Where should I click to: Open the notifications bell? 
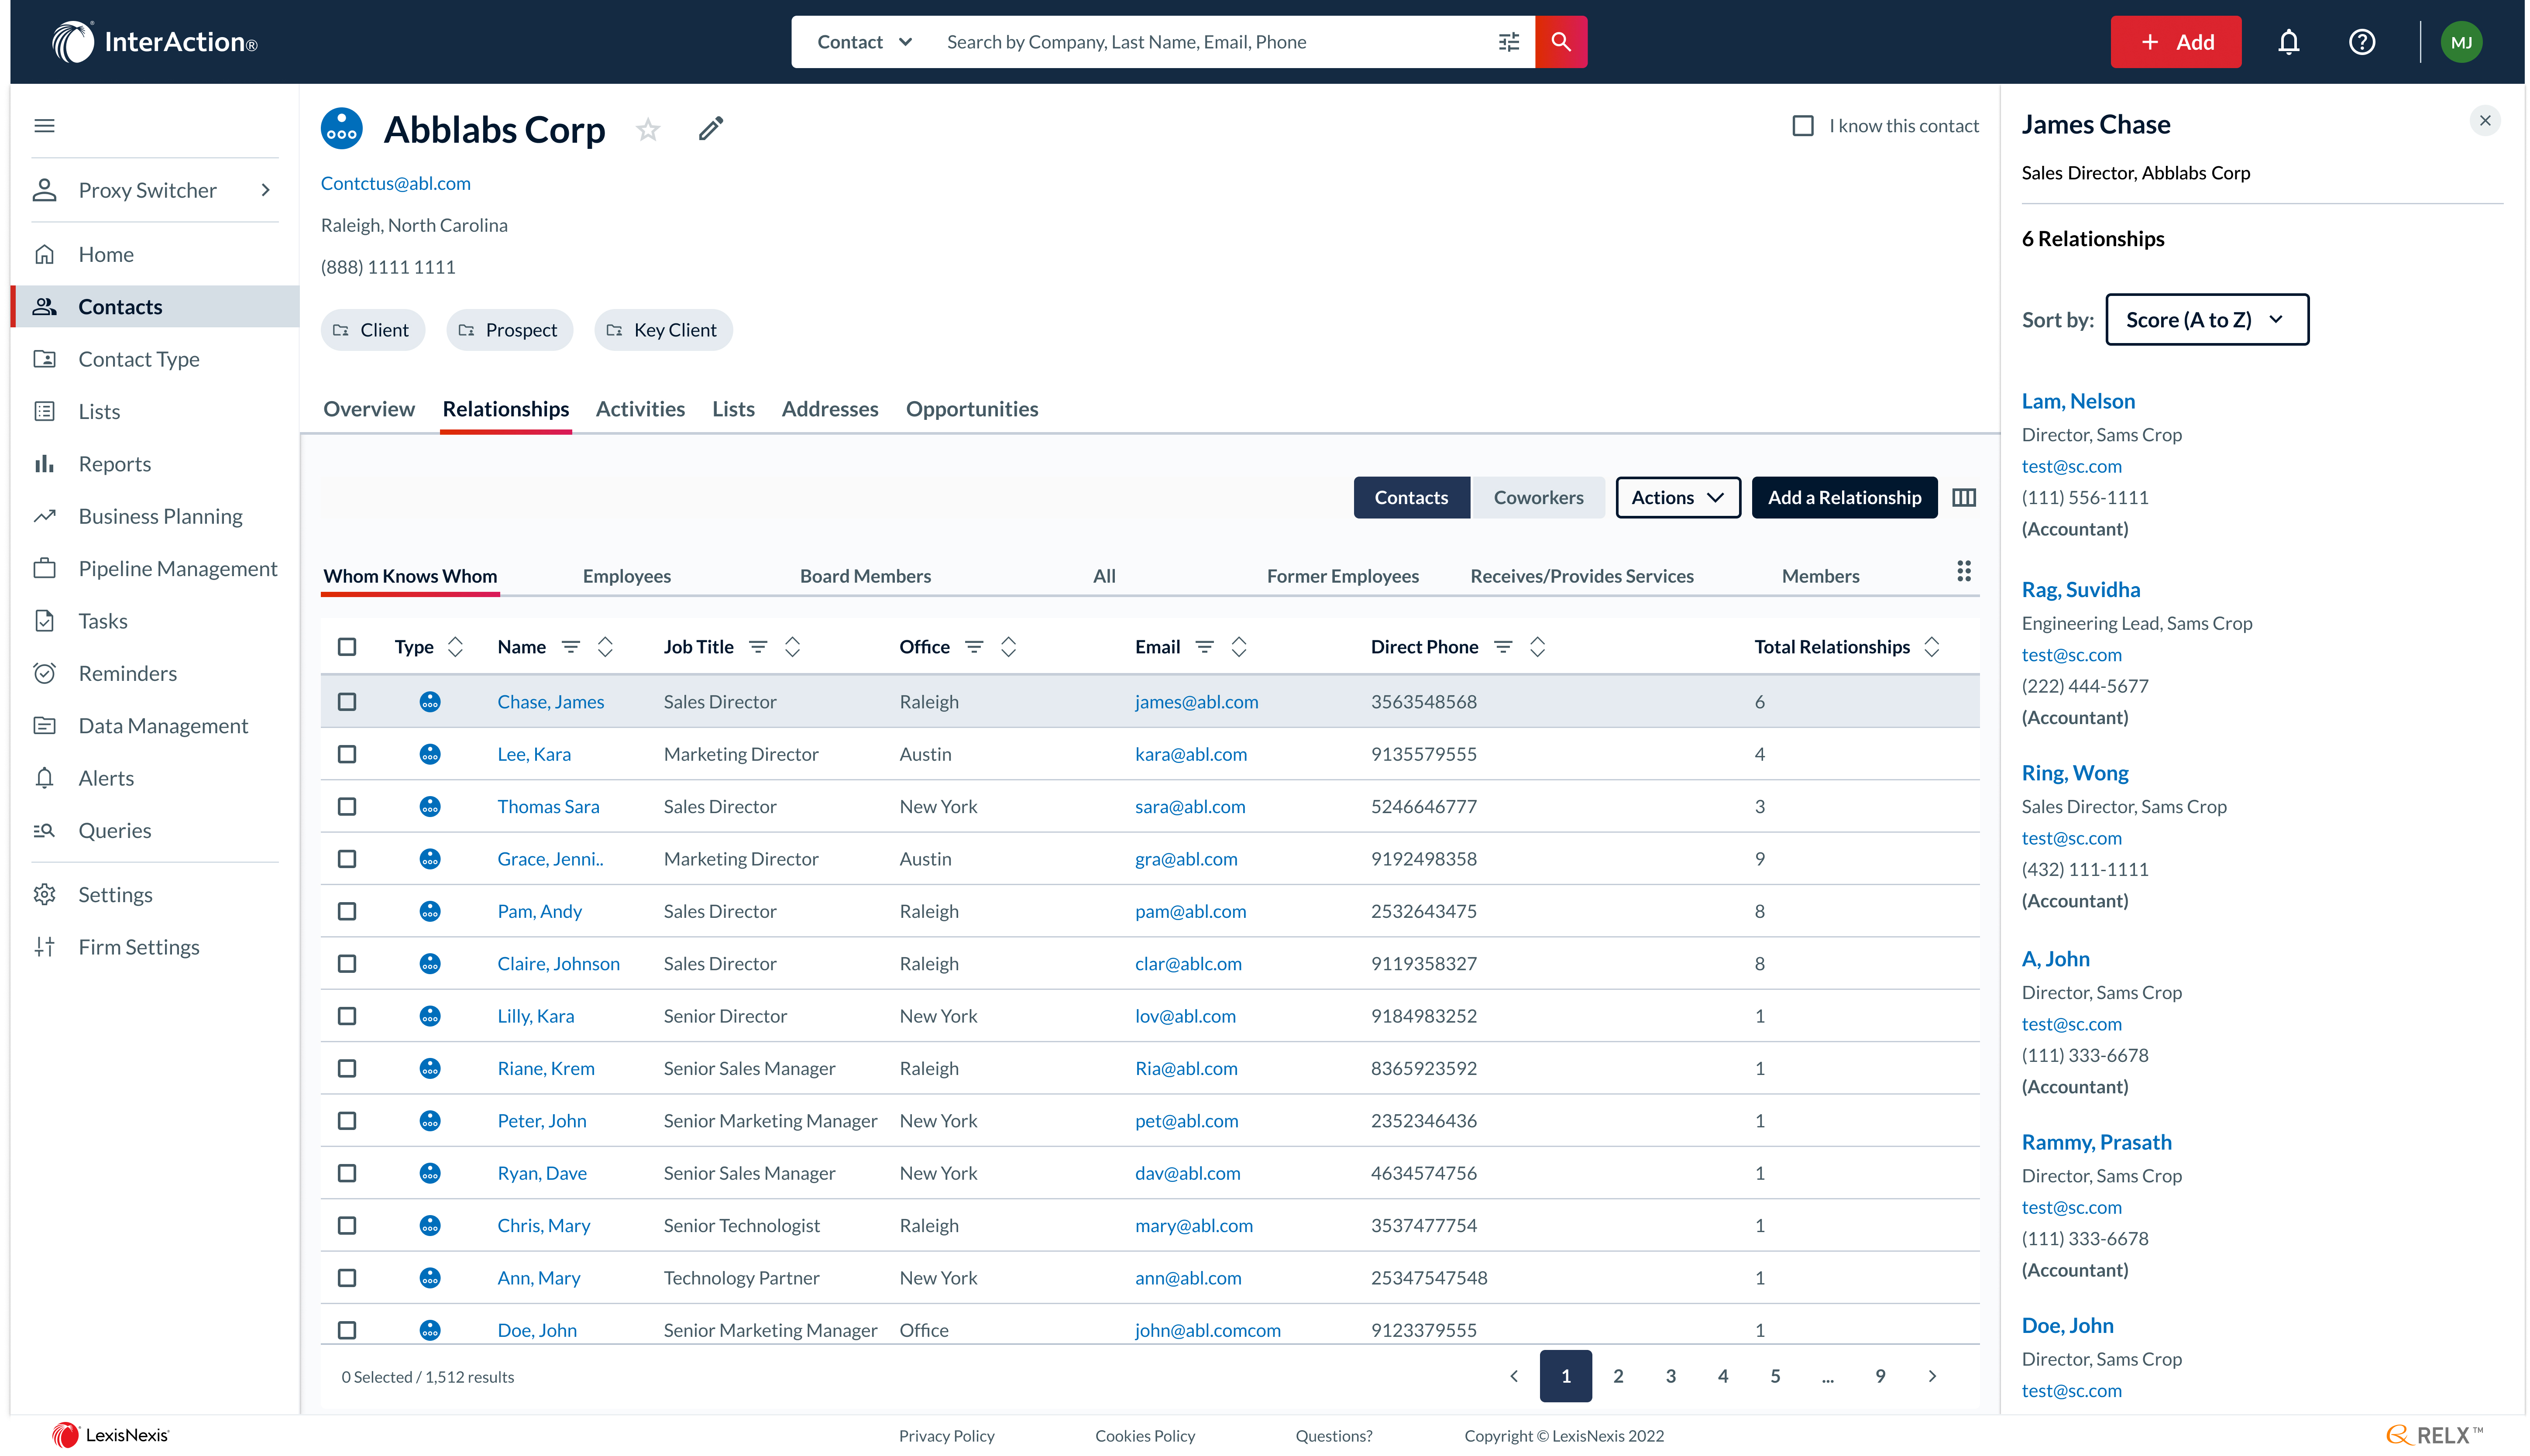tap(2288, 42)
